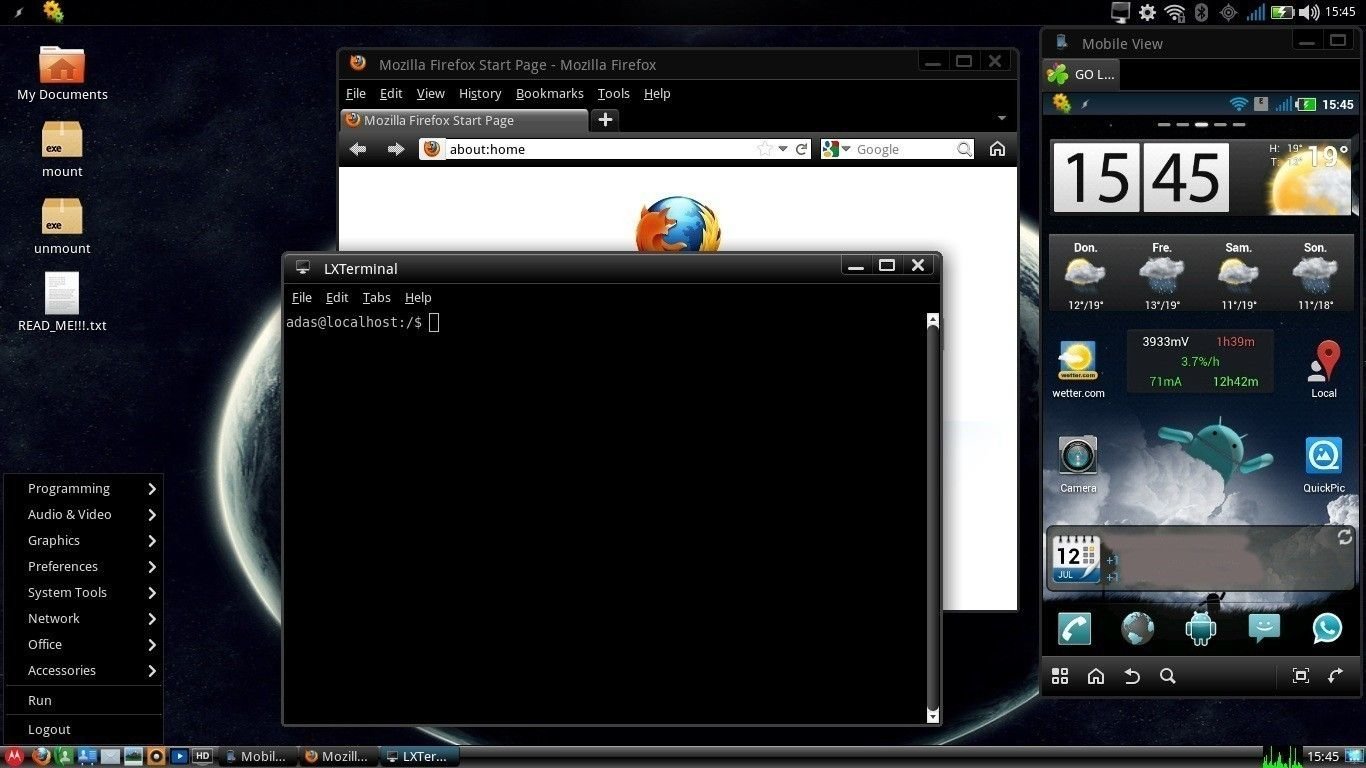Switch to Mobil... window in taskbar
1366x768 pixels.
256,756
